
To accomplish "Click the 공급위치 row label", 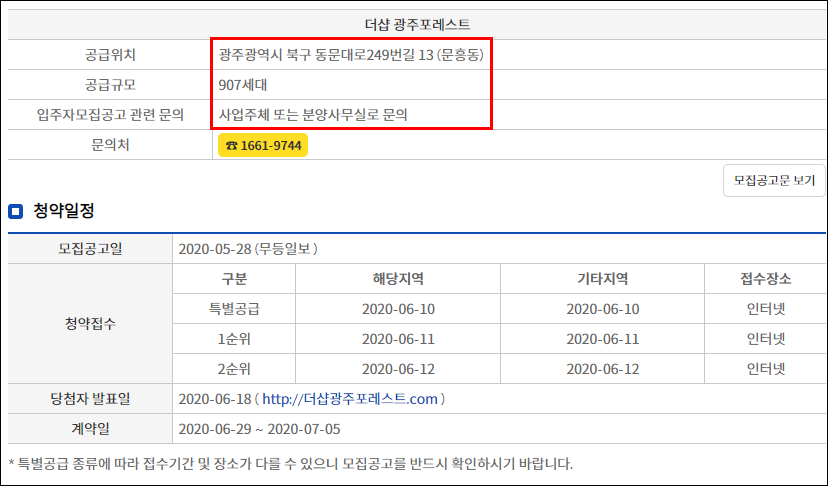I will 110,55.
